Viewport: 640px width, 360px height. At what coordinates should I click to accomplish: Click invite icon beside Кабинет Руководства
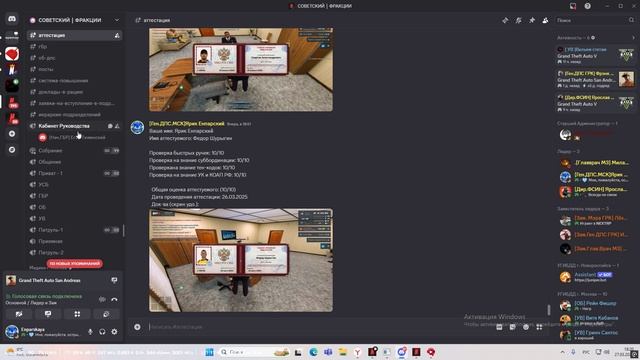[x=117, y=126]
